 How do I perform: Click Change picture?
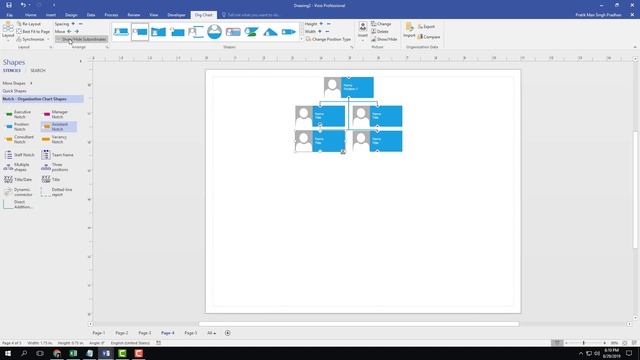[x=381, y=24]
